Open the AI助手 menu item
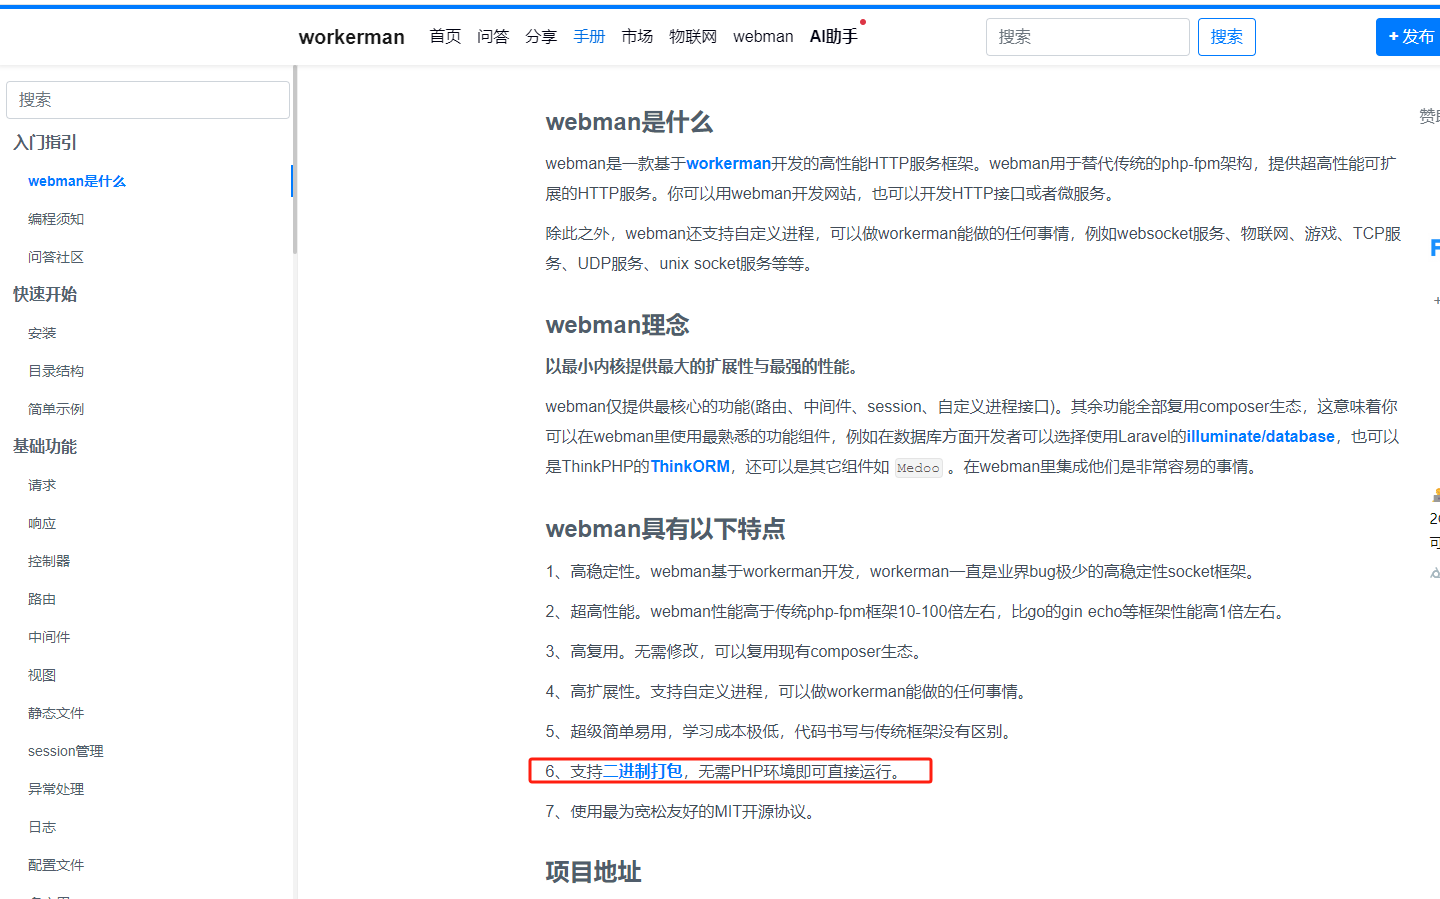 [834, 37]
